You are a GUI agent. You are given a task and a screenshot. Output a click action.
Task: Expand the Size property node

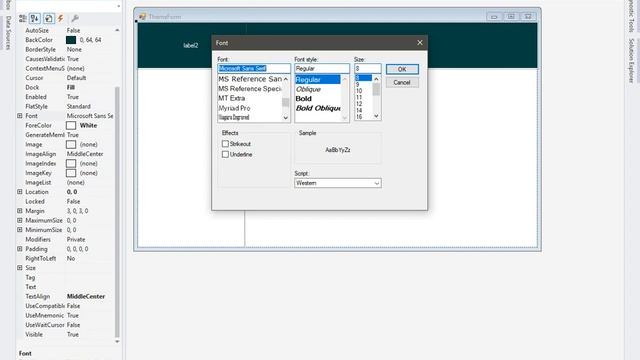tap(20, 268)
